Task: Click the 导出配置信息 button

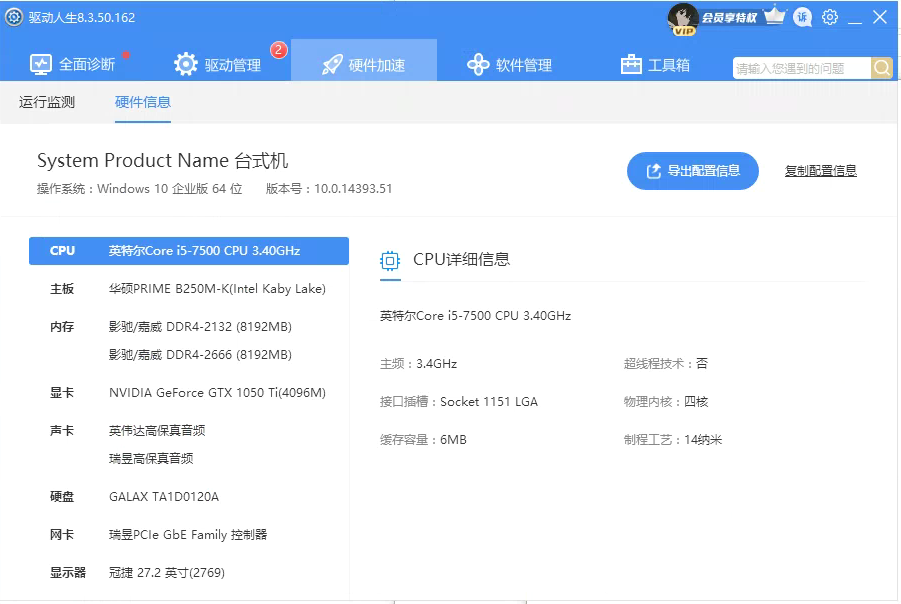Action: point(692,171)
